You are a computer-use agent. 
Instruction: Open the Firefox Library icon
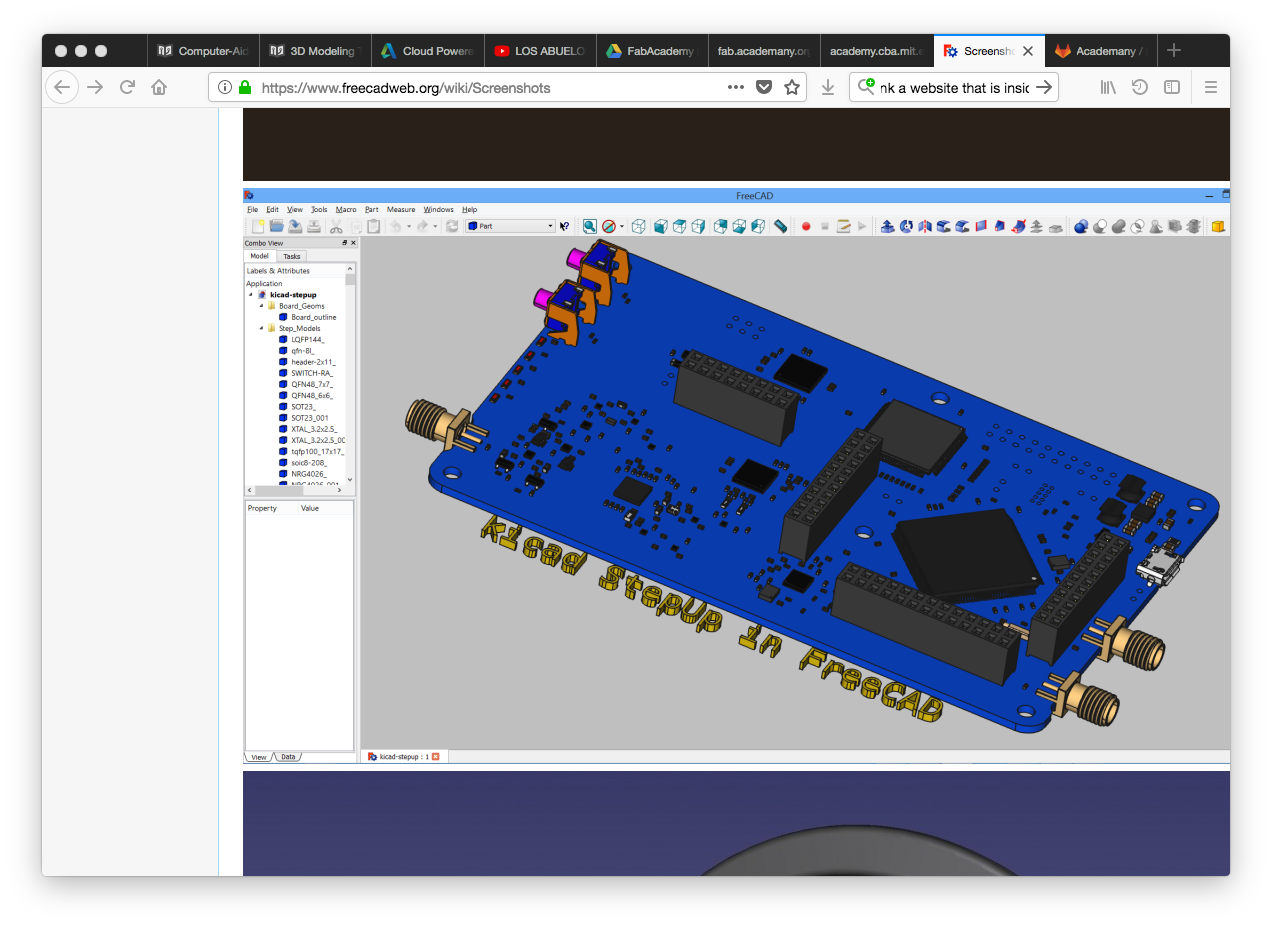pyautogui.click(x=1108, y=87)
